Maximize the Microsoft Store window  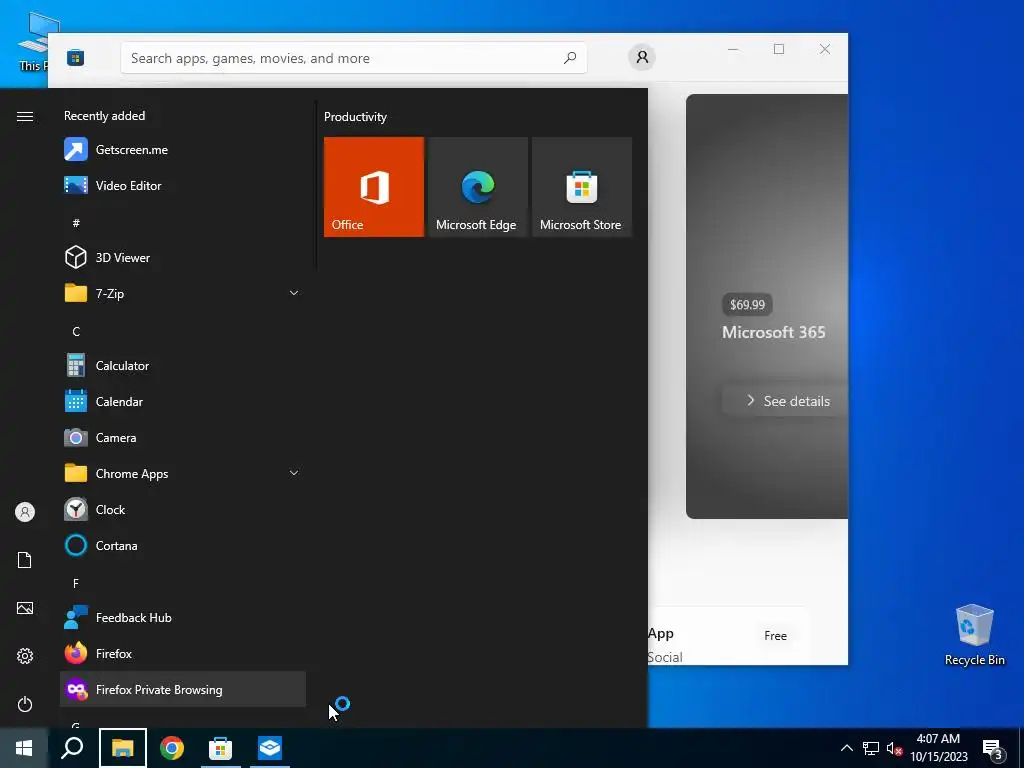[778, 49]
